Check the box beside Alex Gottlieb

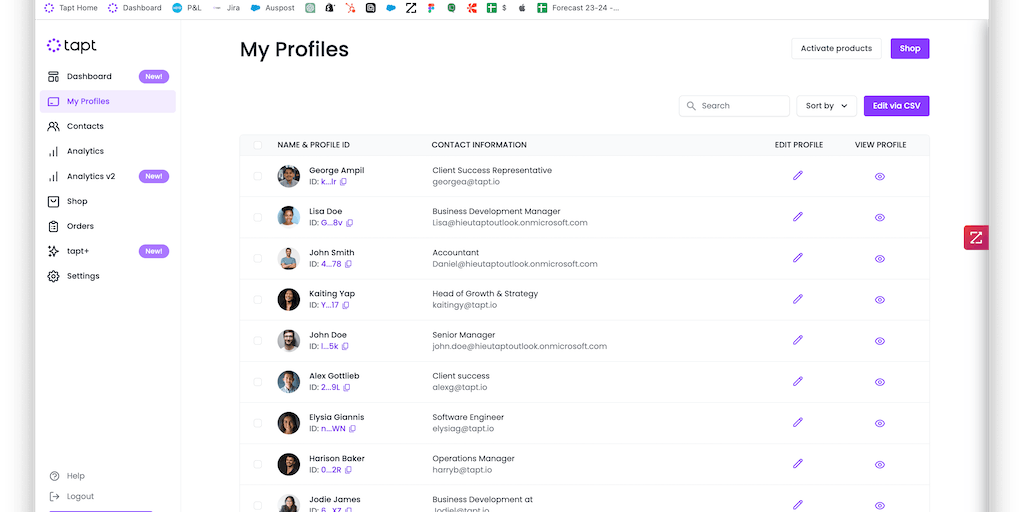[x=258, y=381]
